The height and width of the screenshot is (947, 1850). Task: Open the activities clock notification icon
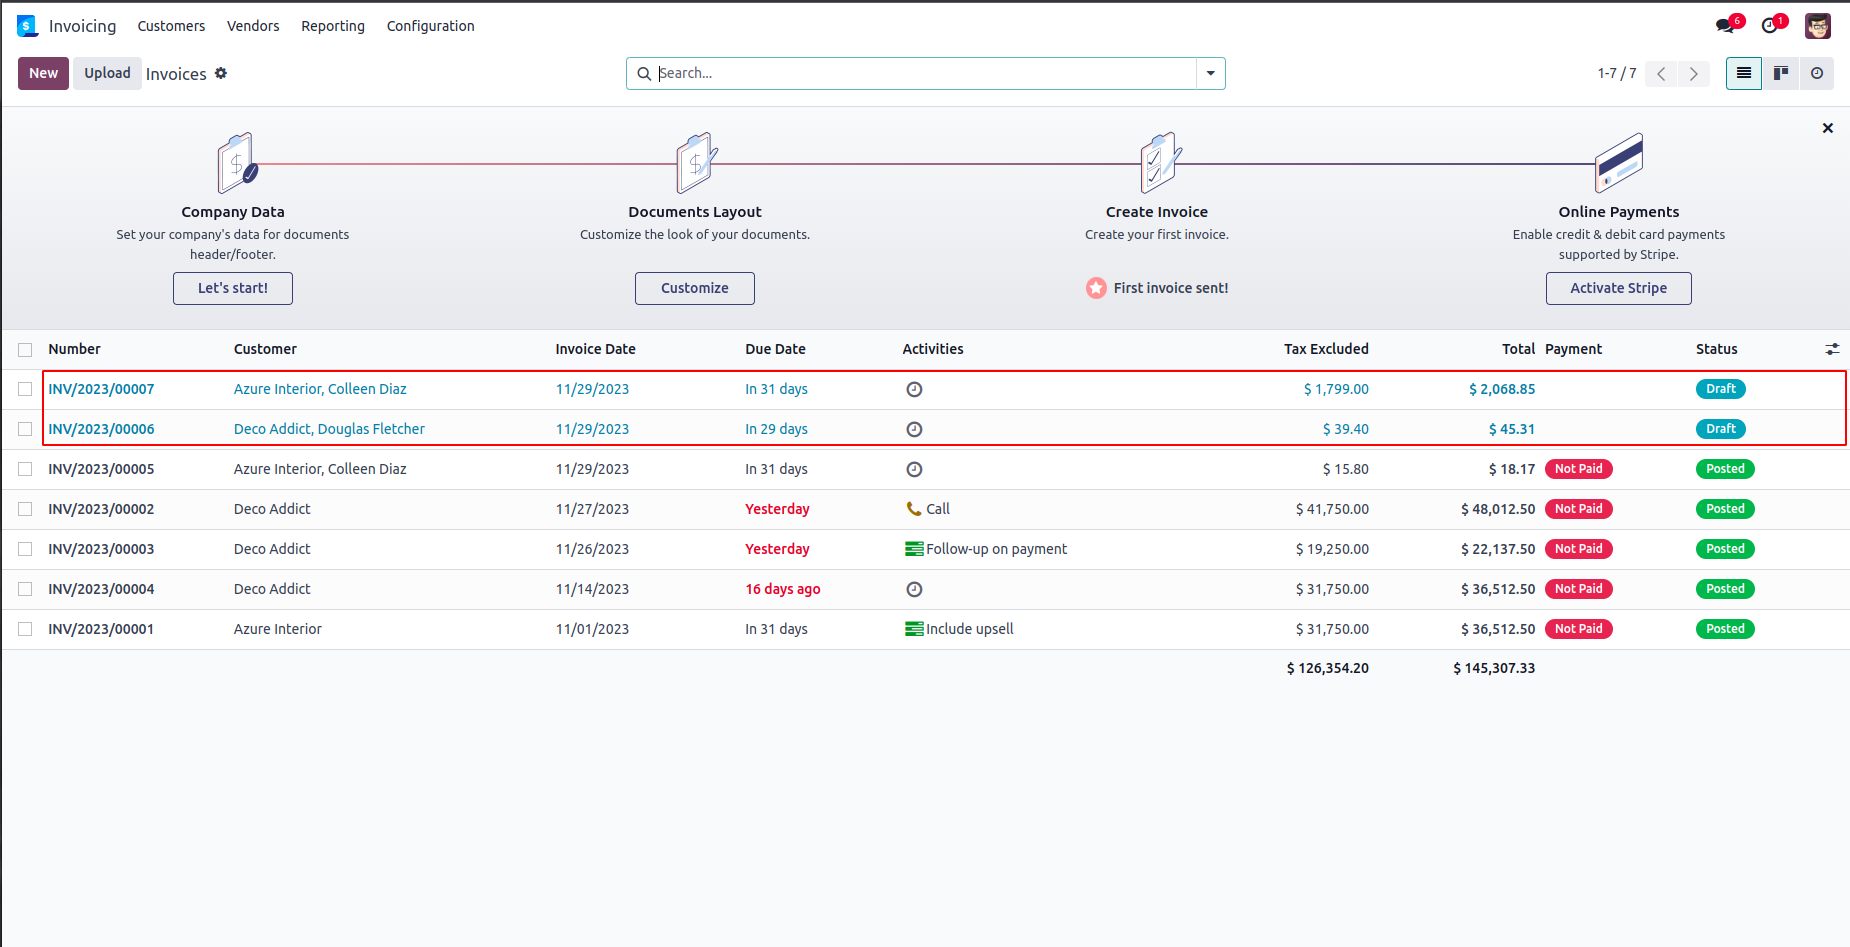pos(1770,26)
